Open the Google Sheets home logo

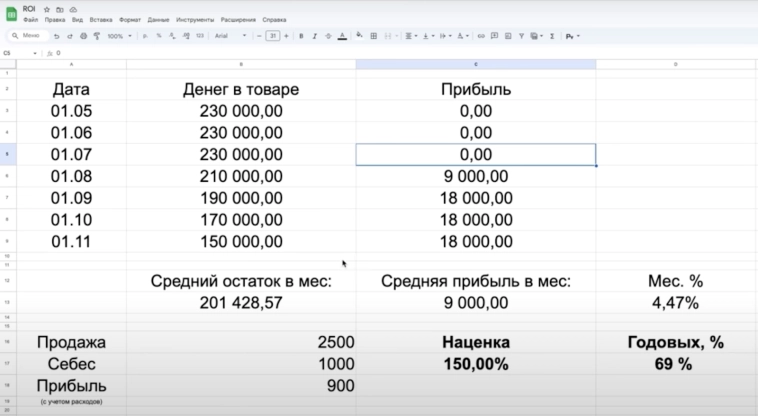tap(11, 14)
